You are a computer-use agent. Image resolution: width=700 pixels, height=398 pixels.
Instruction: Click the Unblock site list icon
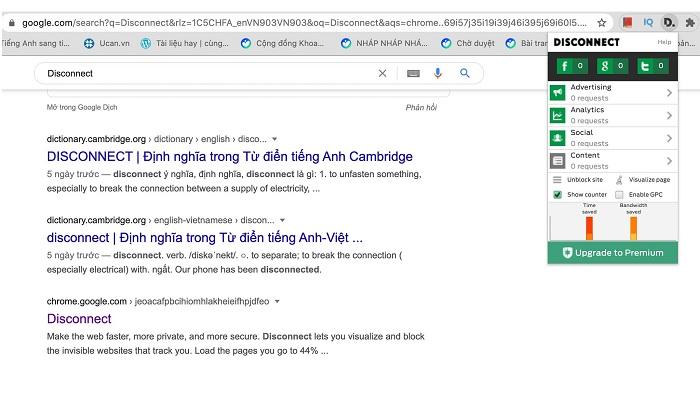557,180
